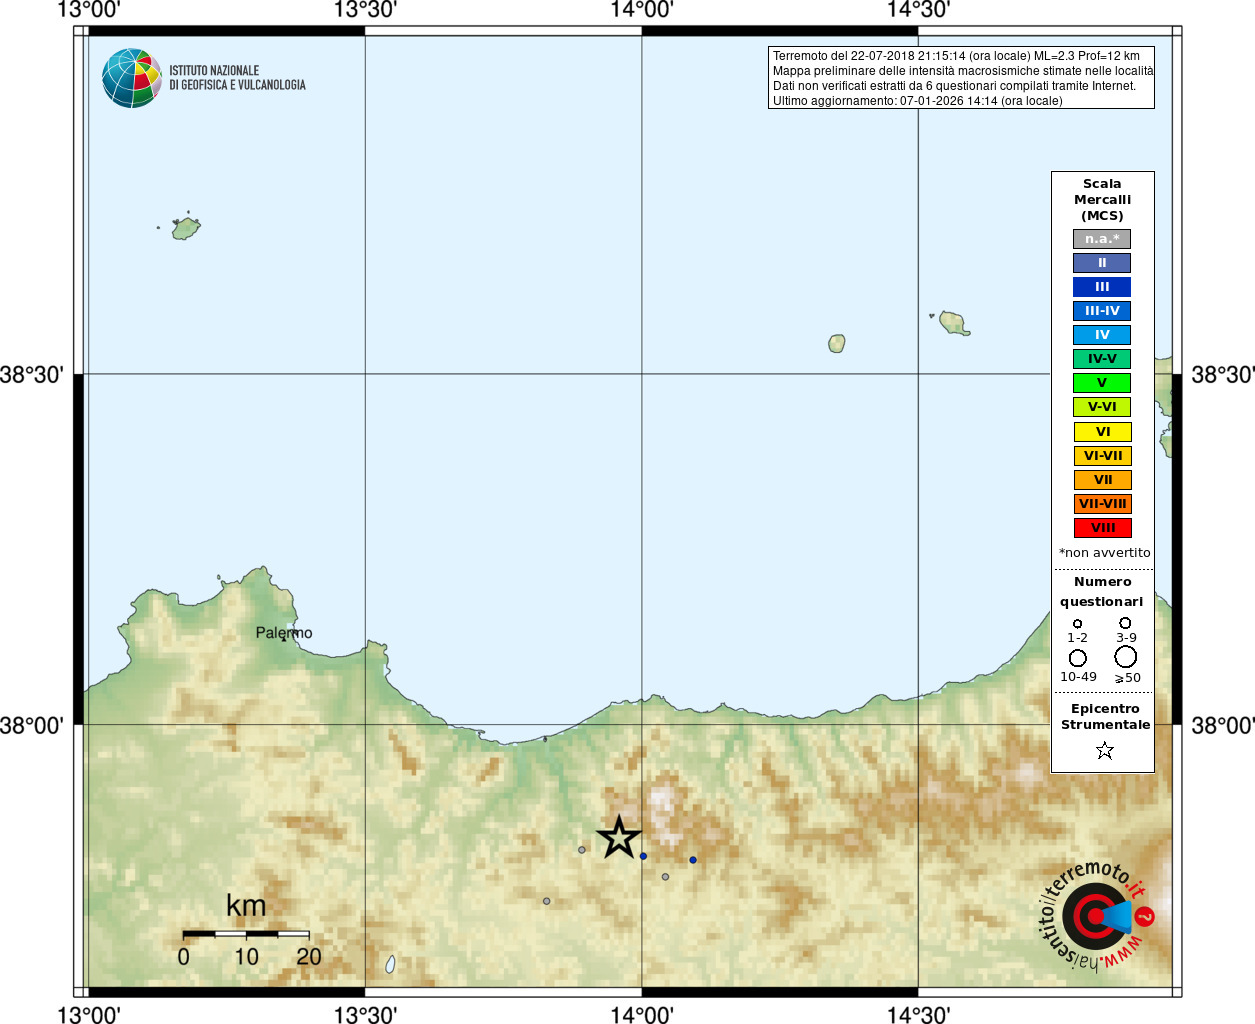Click the 1-2 questionnaire circle symbol
Image resolution: width=1255 pixels, height=1024 pixels.
tap(1077, 624)
